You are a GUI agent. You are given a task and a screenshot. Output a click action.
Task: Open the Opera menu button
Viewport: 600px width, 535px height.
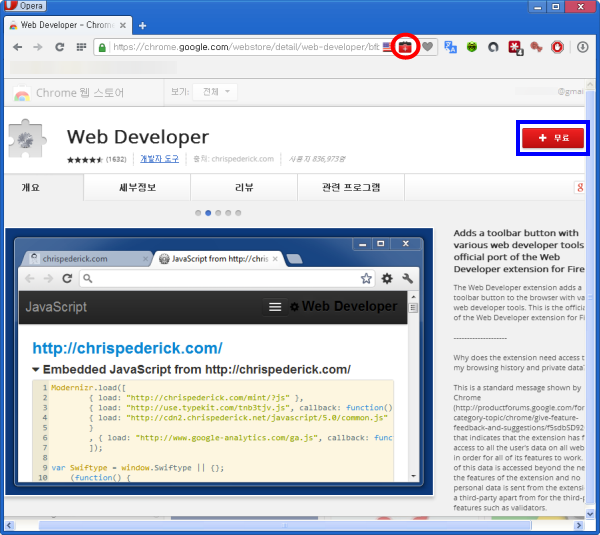click(x=25, y=5)
